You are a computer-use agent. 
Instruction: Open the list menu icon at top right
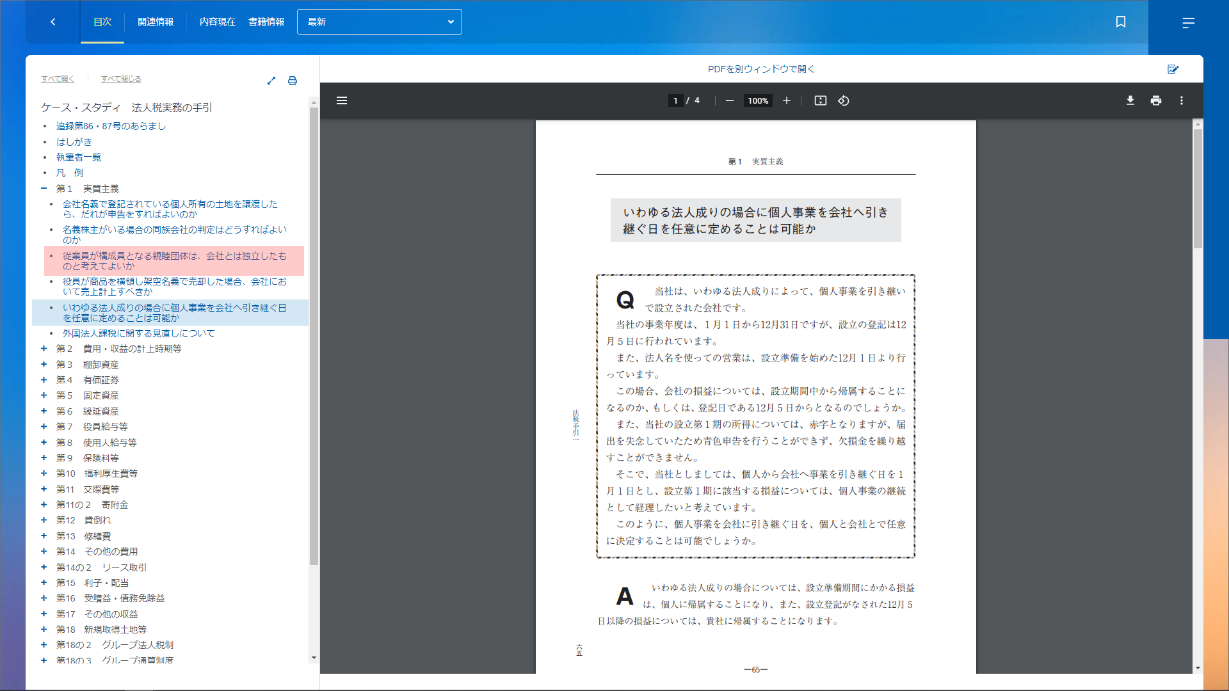[1188, 22]
